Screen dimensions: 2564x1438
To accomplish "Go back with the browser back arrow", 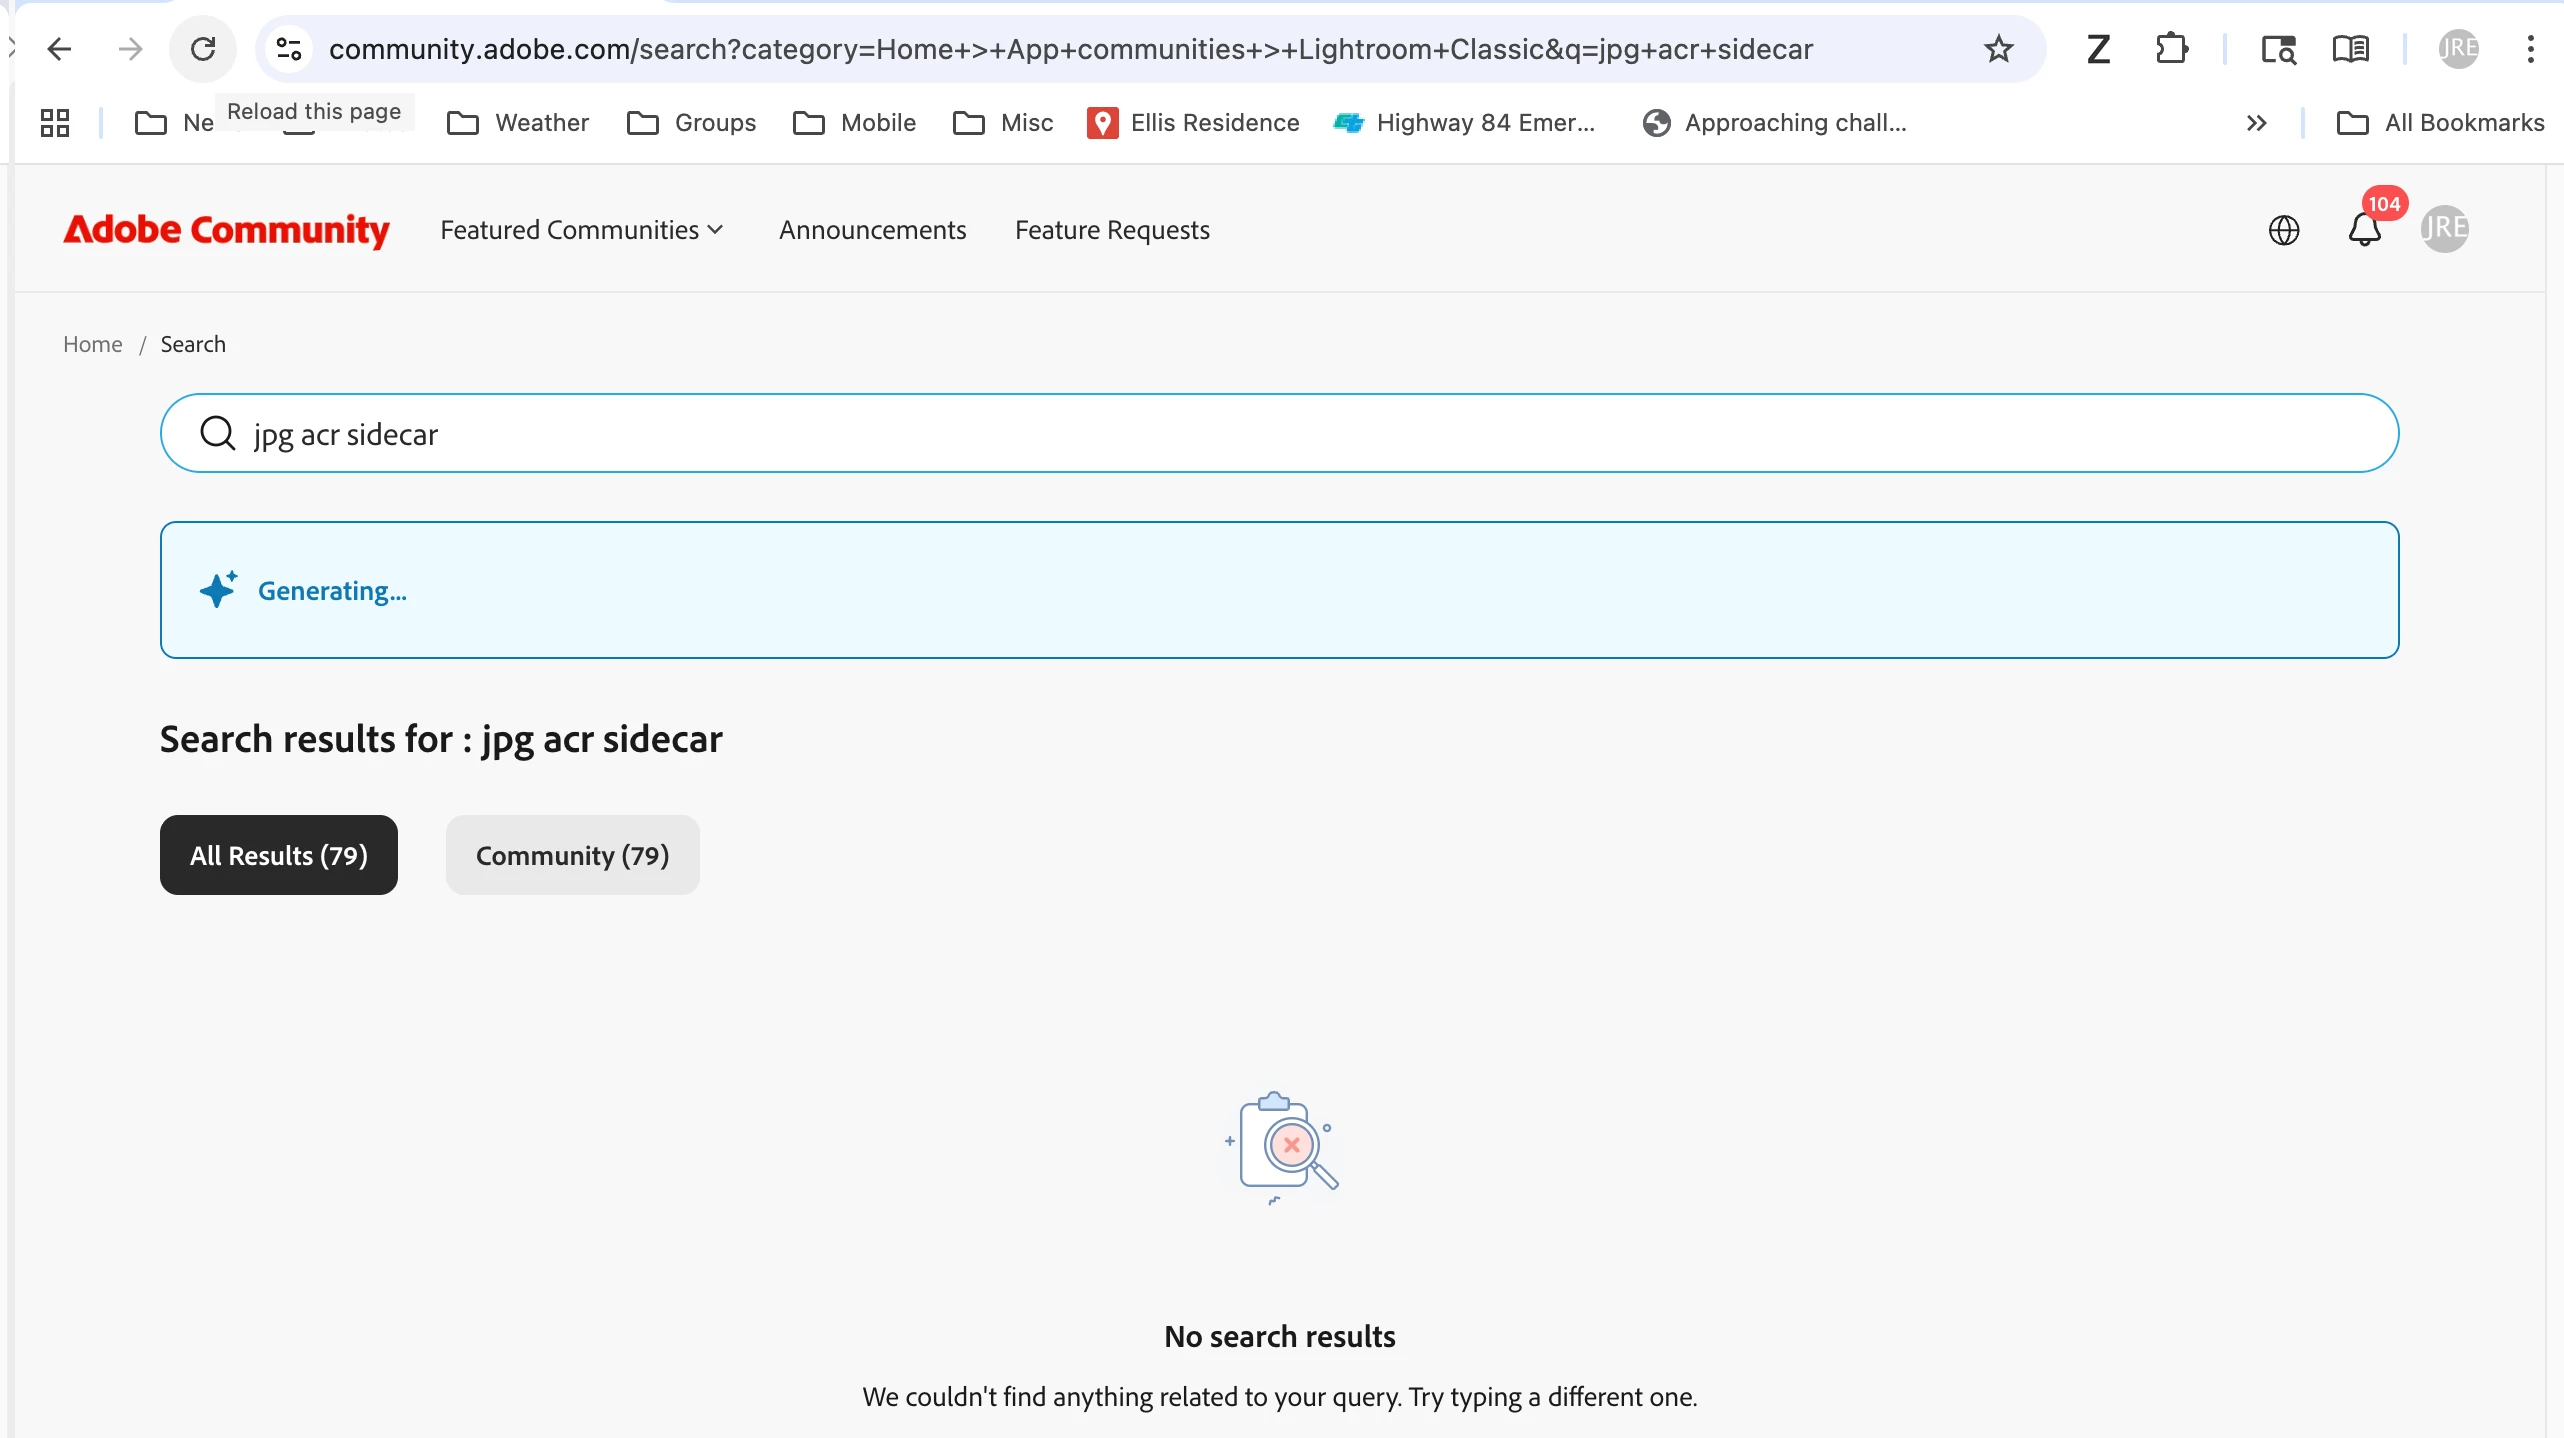I will click(59, 48).
